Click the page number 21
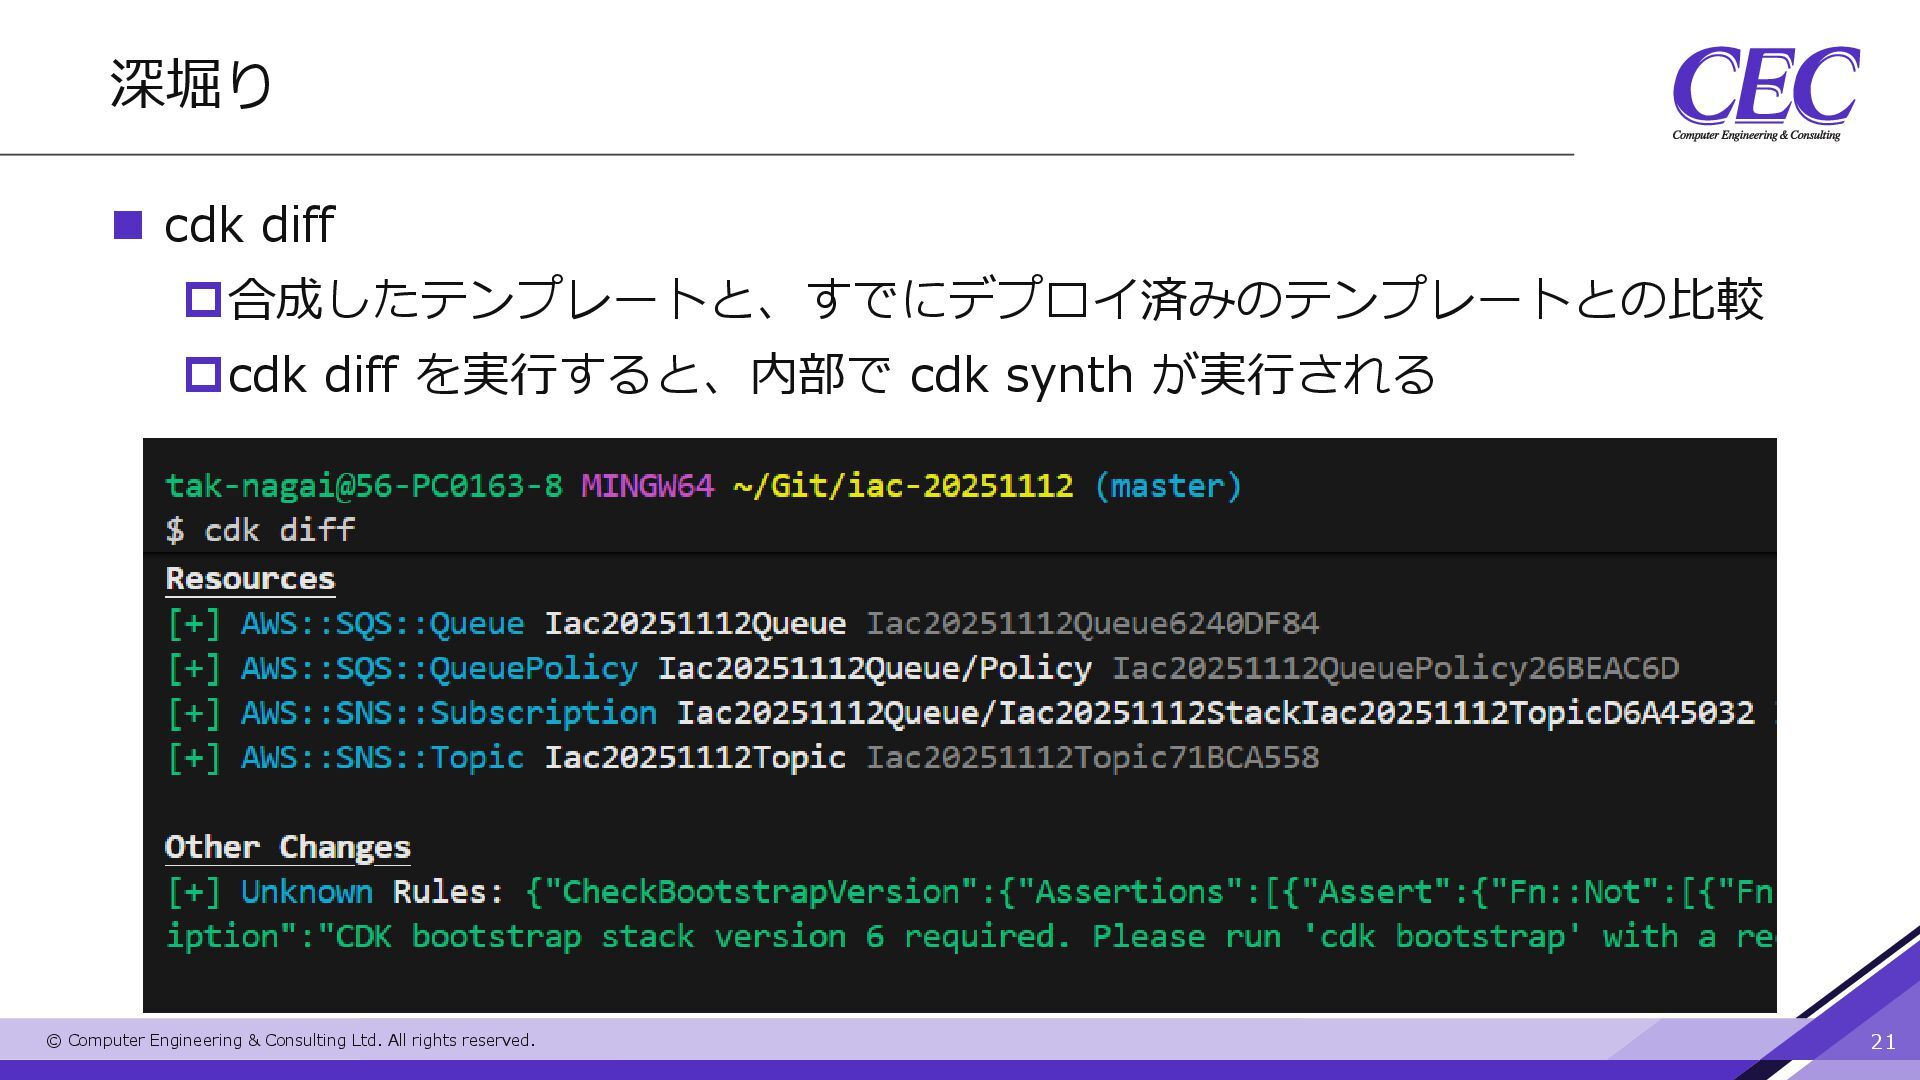Screen dimensions: 1920x1080 (1882, 1042)
